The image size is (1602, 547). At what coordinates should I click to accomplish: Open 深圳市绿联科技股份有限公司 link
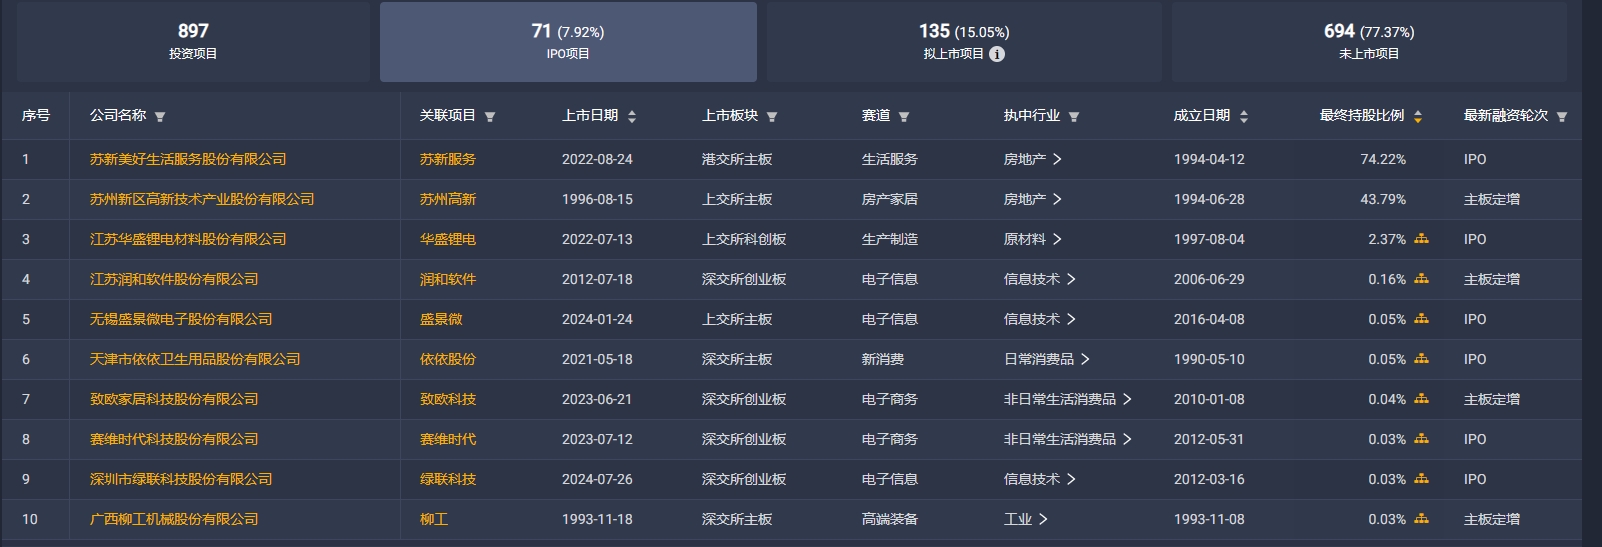181,479
